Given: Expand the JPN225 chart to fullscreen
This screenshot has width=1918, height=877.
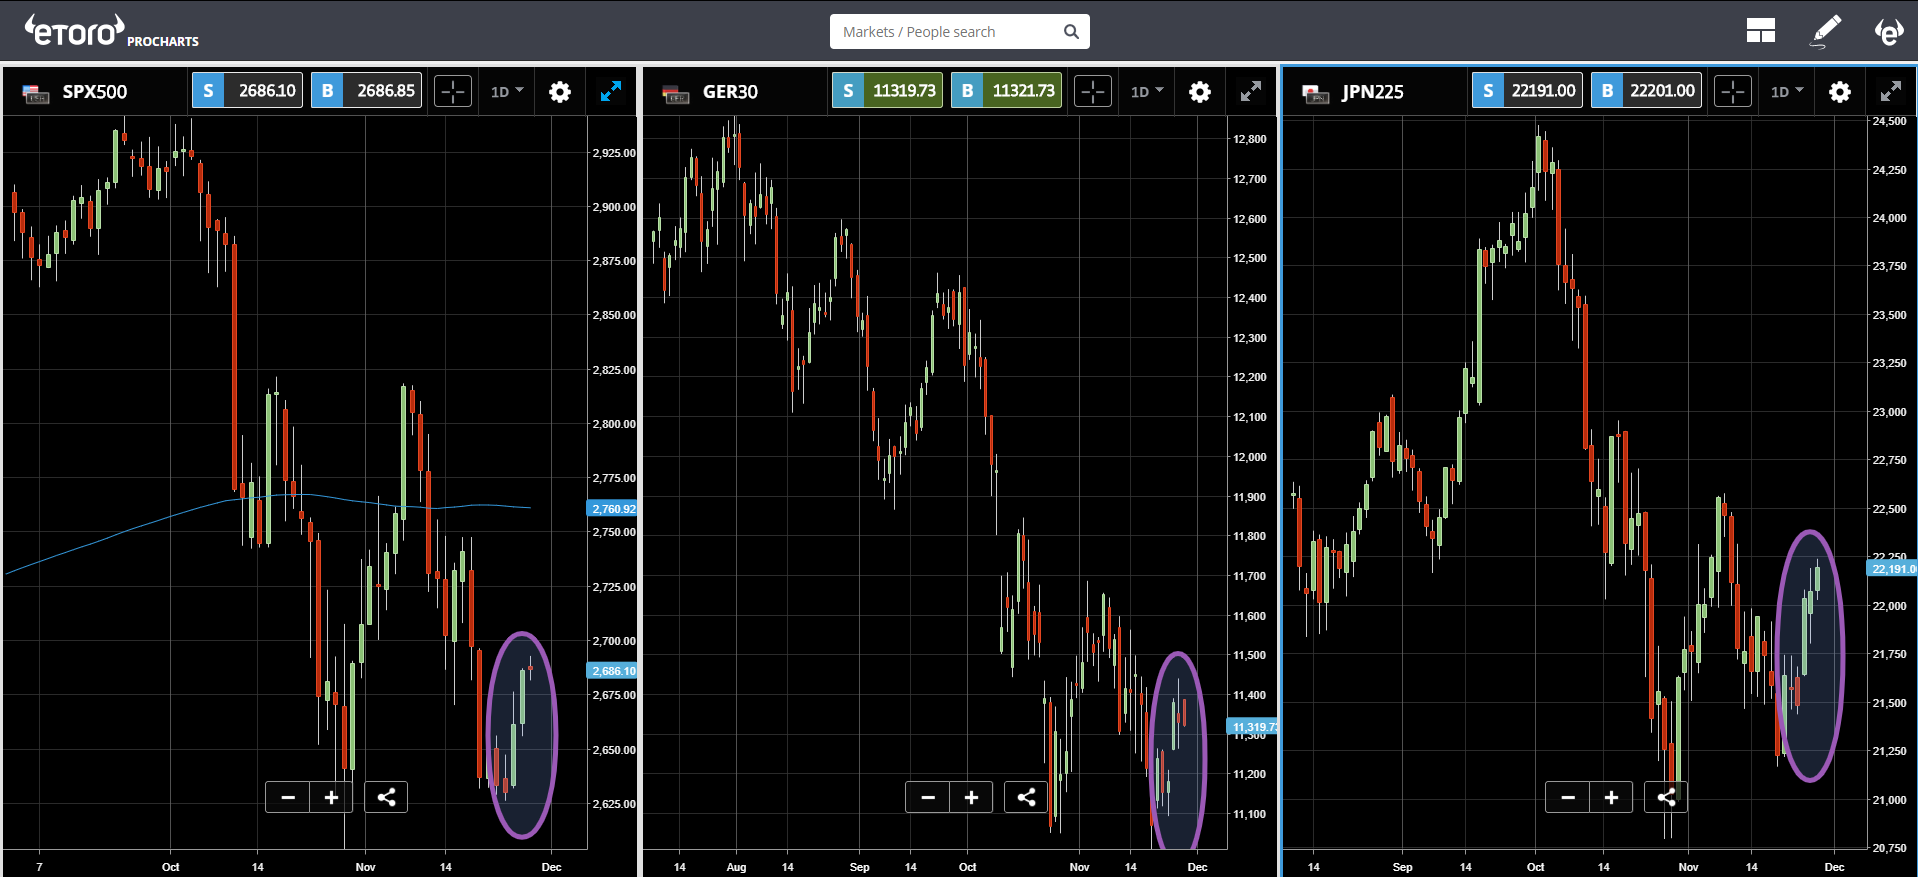Looking at the screenshot, I should 1890,91.
